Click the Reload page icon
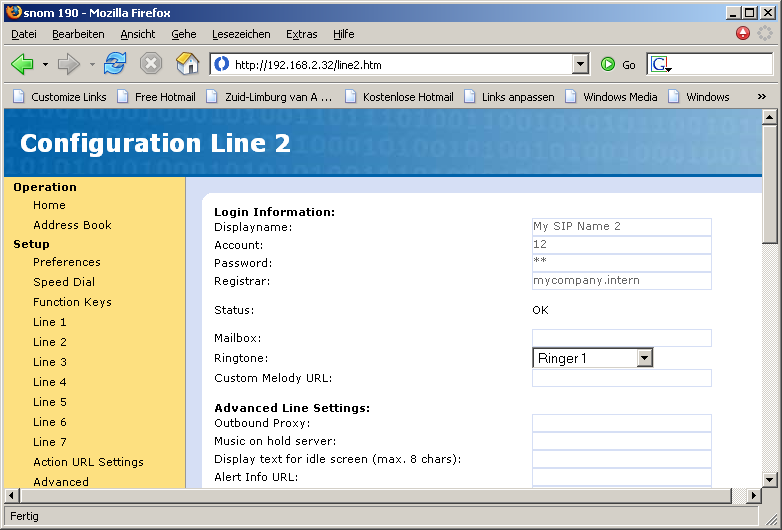The height and width of the screenshot is (530, 782). 115,64
